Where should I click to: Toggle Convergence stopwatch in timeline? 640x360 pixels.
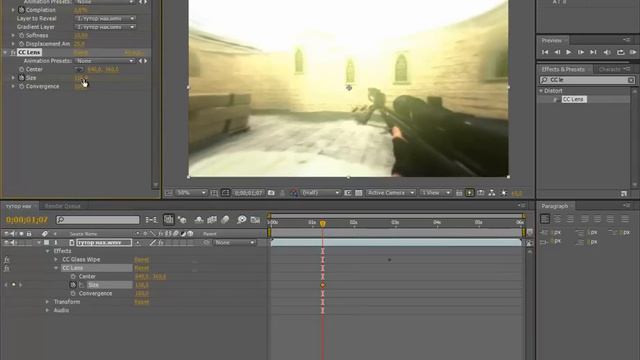coord(73,293)
